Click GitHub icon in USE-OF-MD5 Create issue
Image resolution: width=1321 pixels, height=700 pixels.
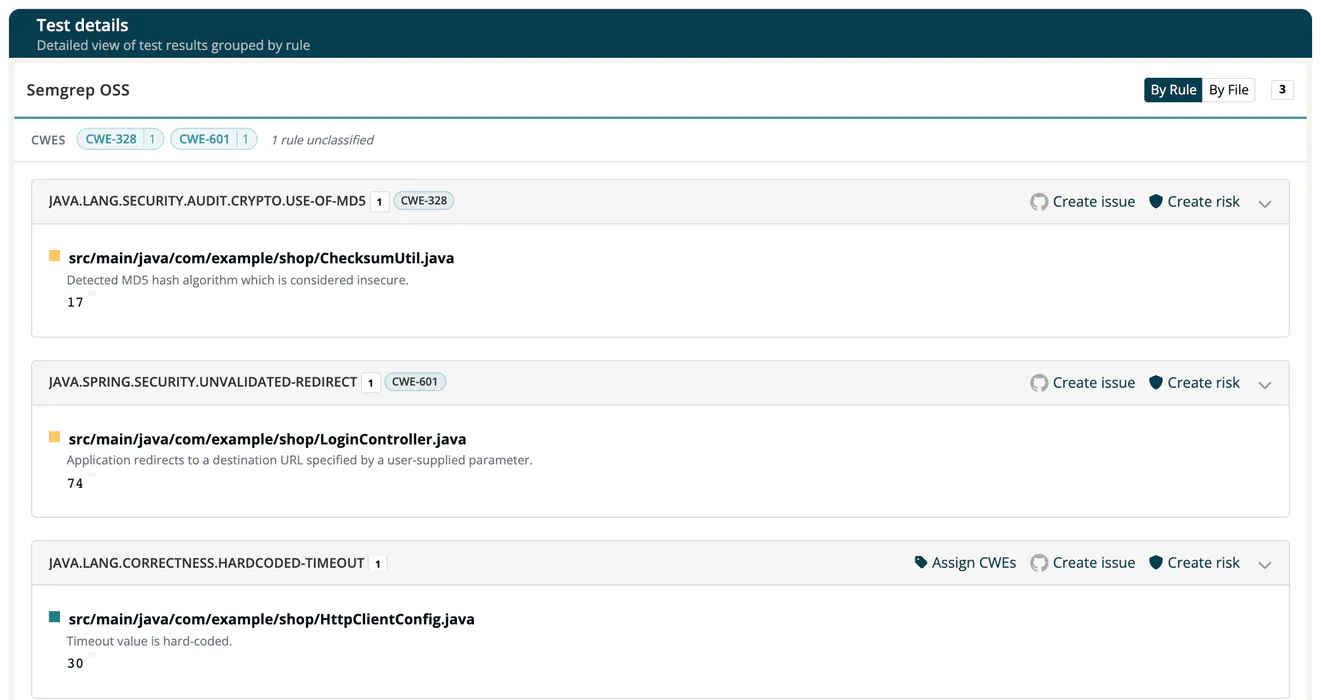(1039, 202)
